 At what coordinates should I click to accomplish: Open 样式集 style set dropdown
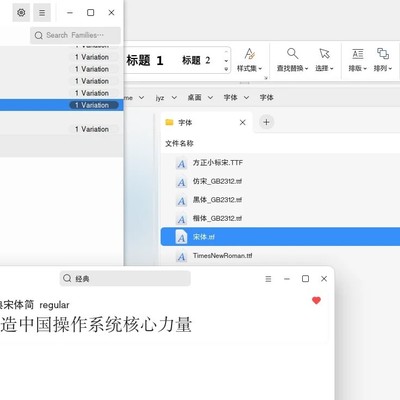[x=249, y=60]
